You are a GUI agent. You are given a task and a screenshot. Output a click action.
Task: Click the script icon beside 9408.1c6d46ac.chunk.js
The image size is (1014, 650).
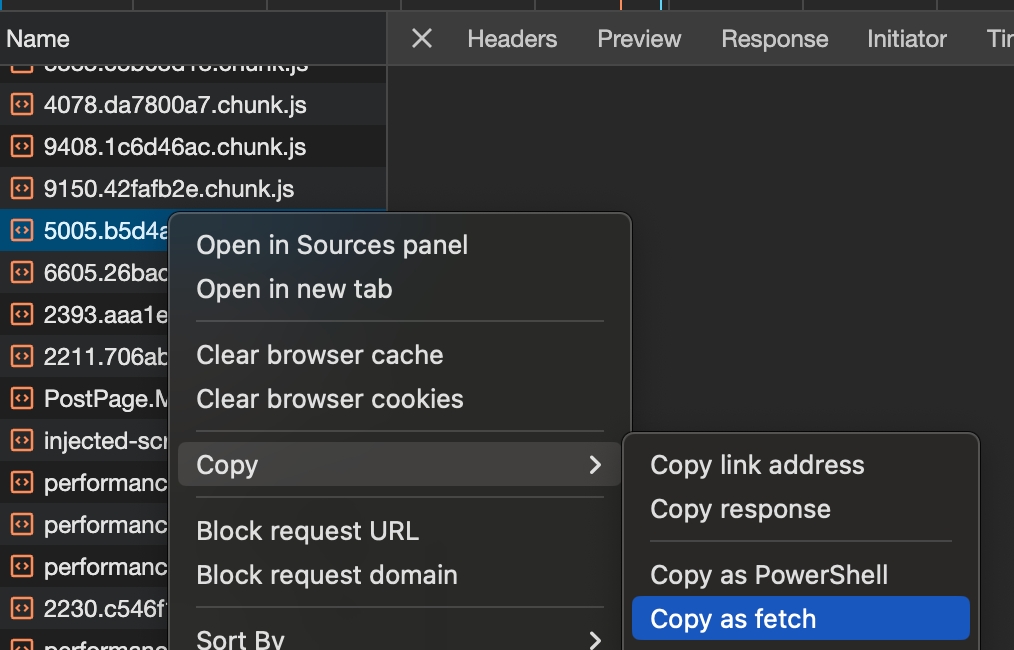pos(21,147)
